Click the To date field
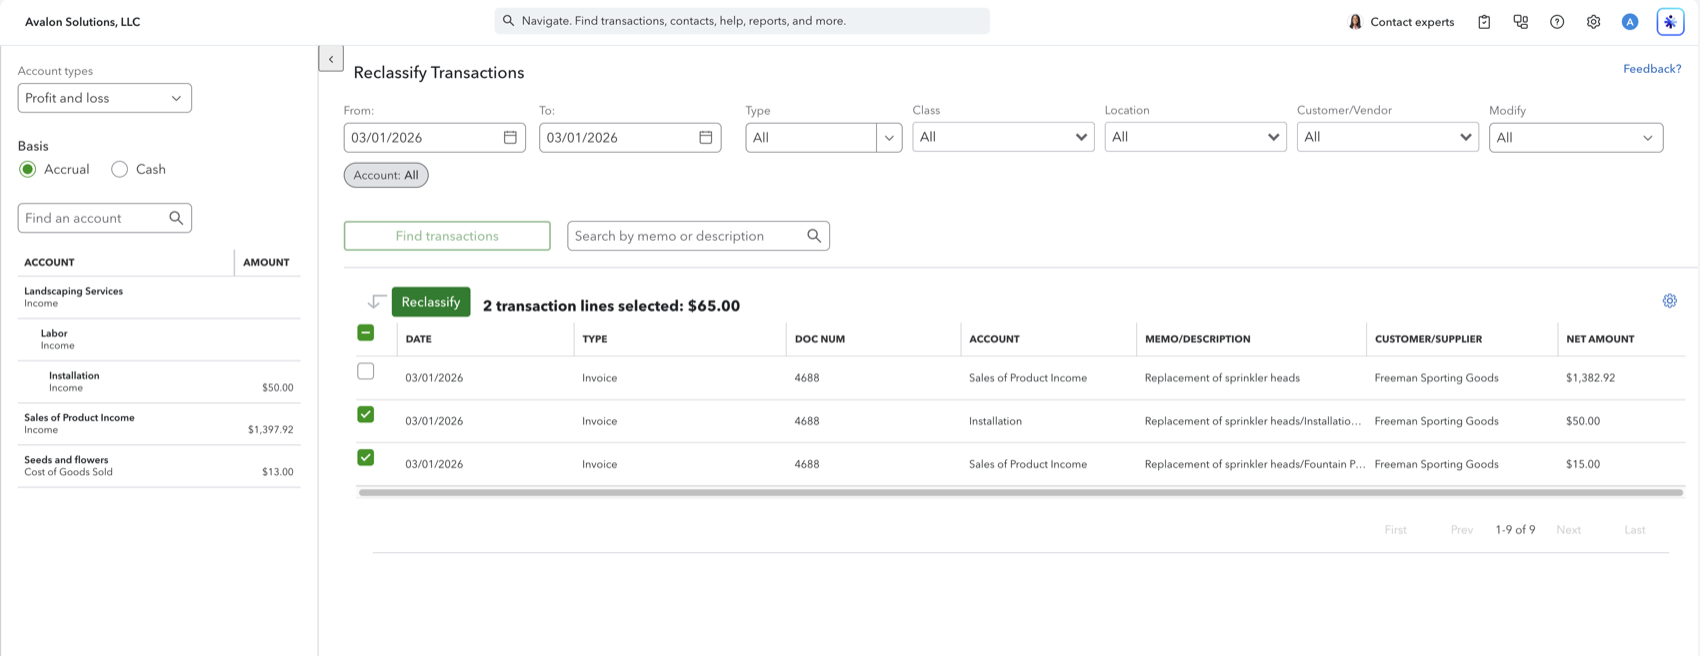1700x656 pixels. [630, 137]
